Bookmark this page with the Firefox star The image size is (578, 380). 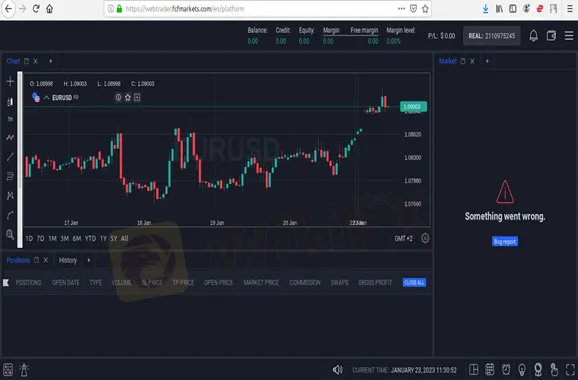(425, 9)
